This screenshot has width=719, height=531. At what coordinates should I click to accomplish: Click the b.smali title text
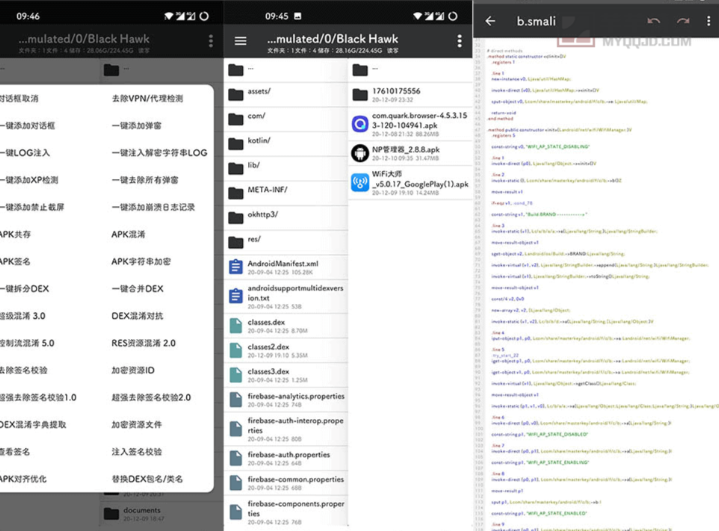click(536, 21)
